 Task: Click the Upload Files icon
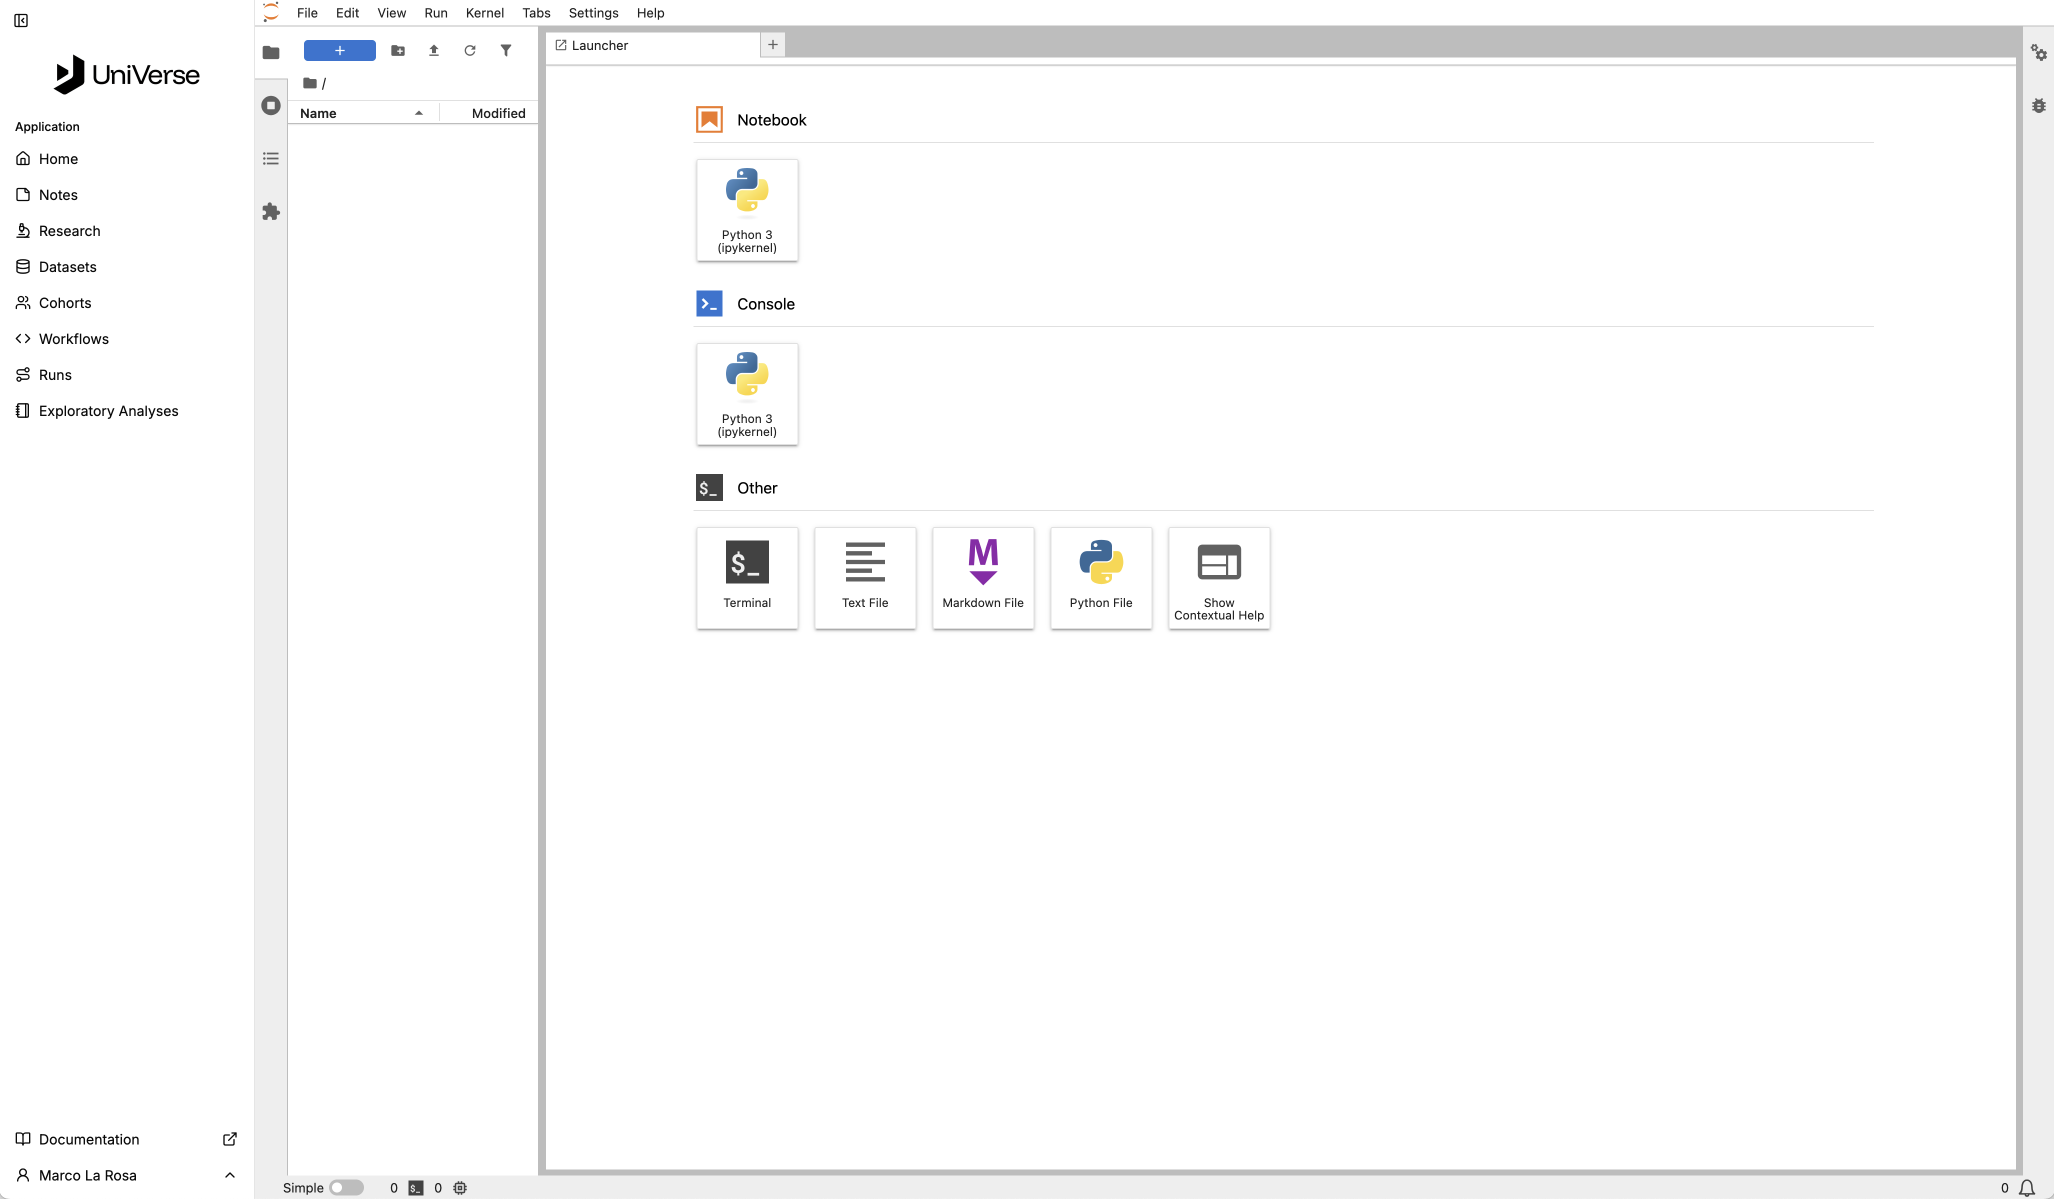434,51
